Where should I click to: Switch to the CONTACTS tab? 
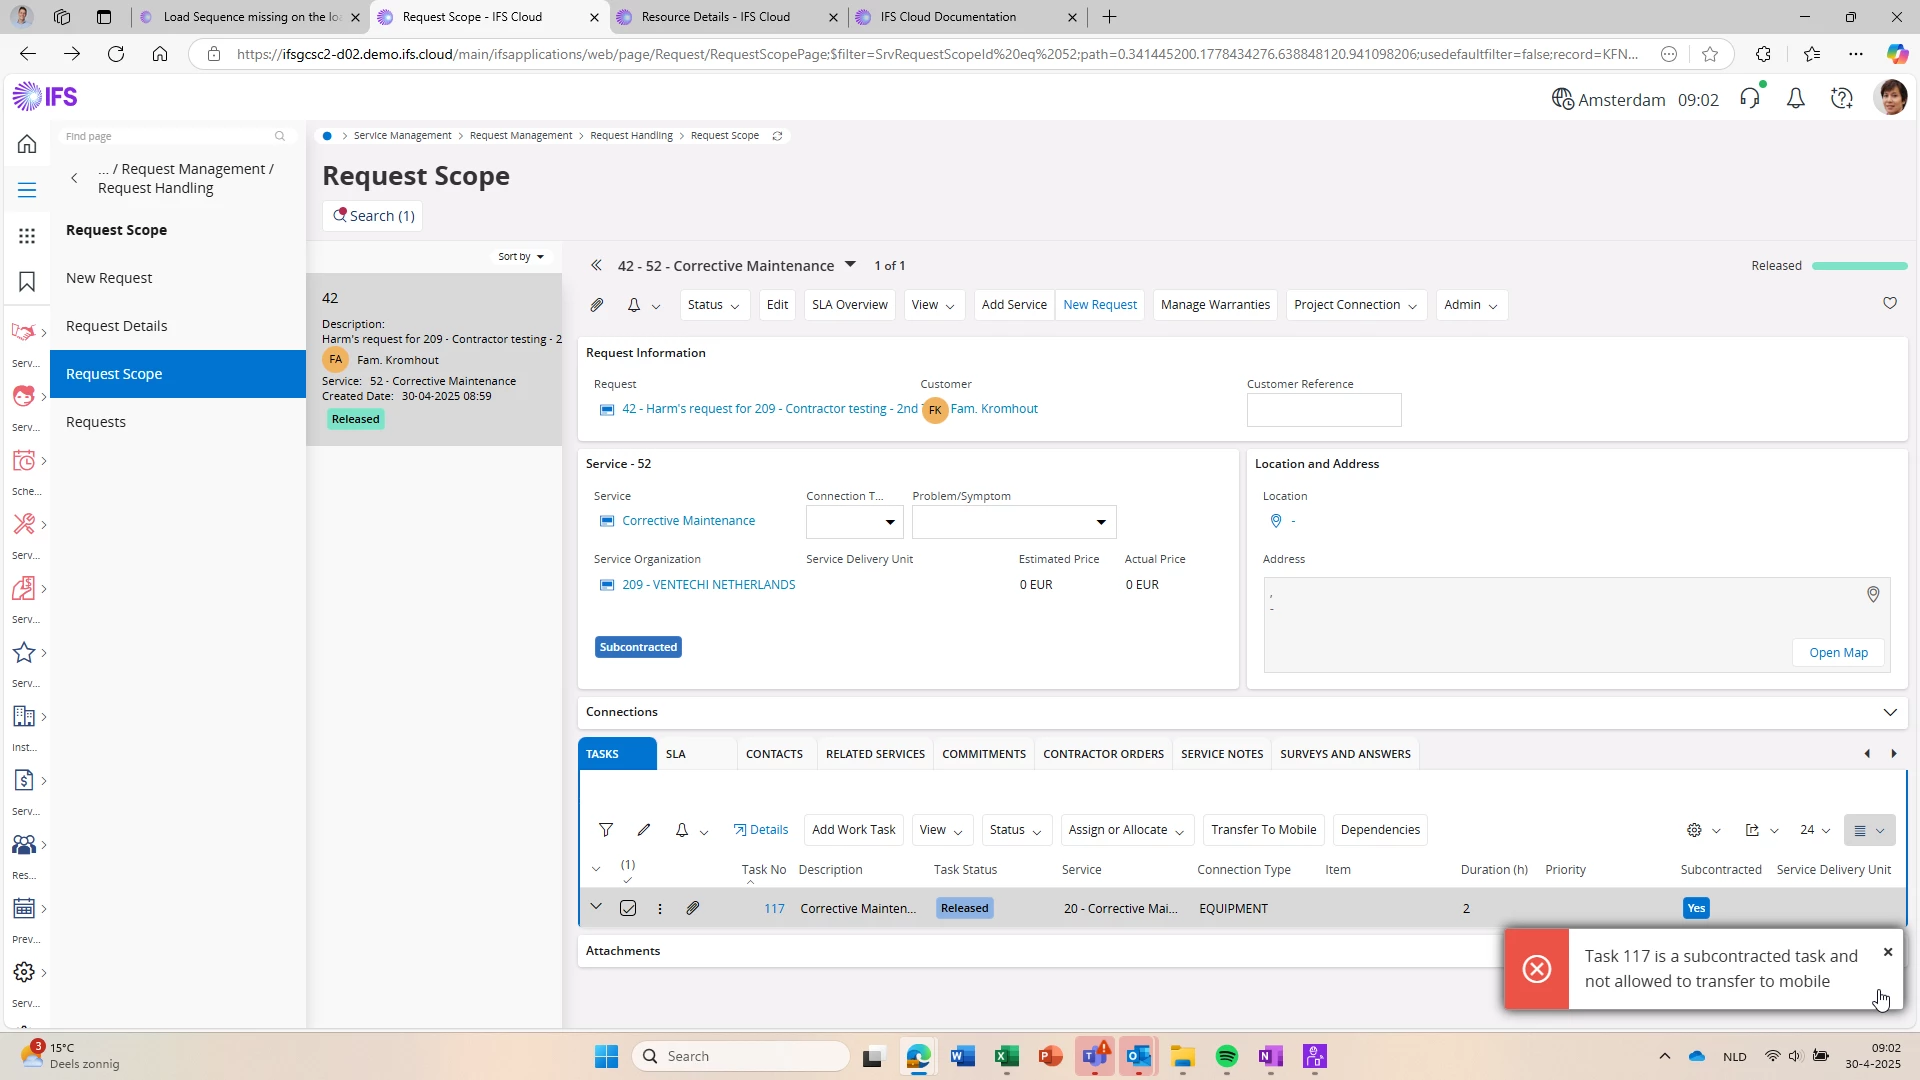click(774, 754)
